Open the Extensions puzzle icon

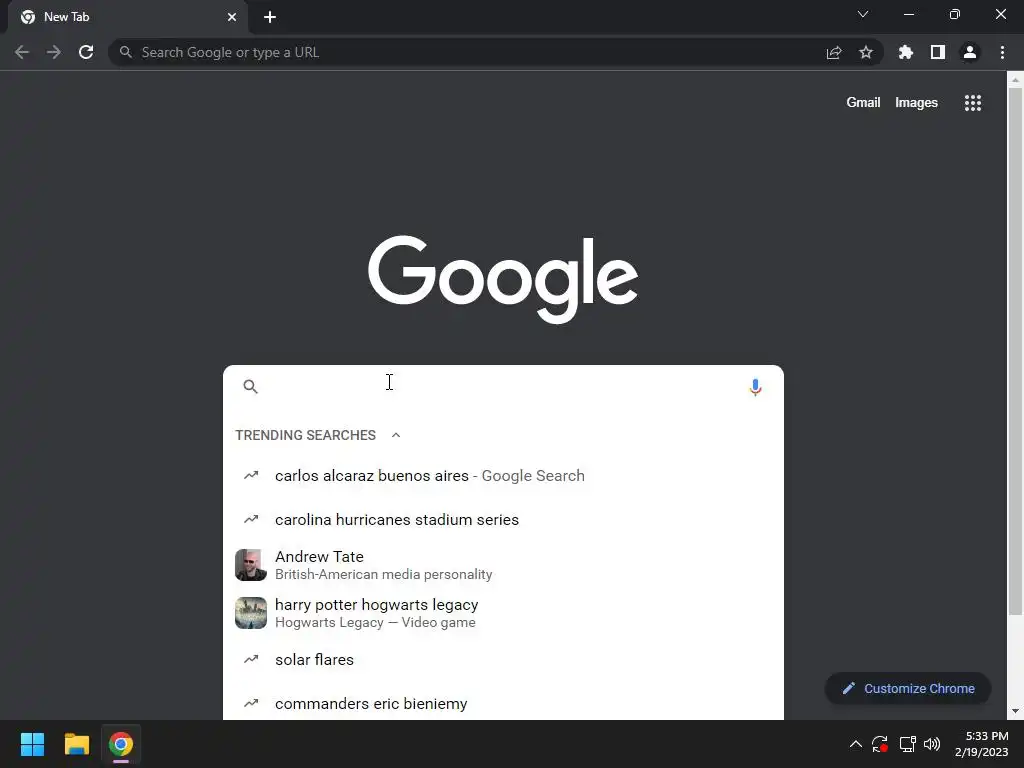point(906,52)
